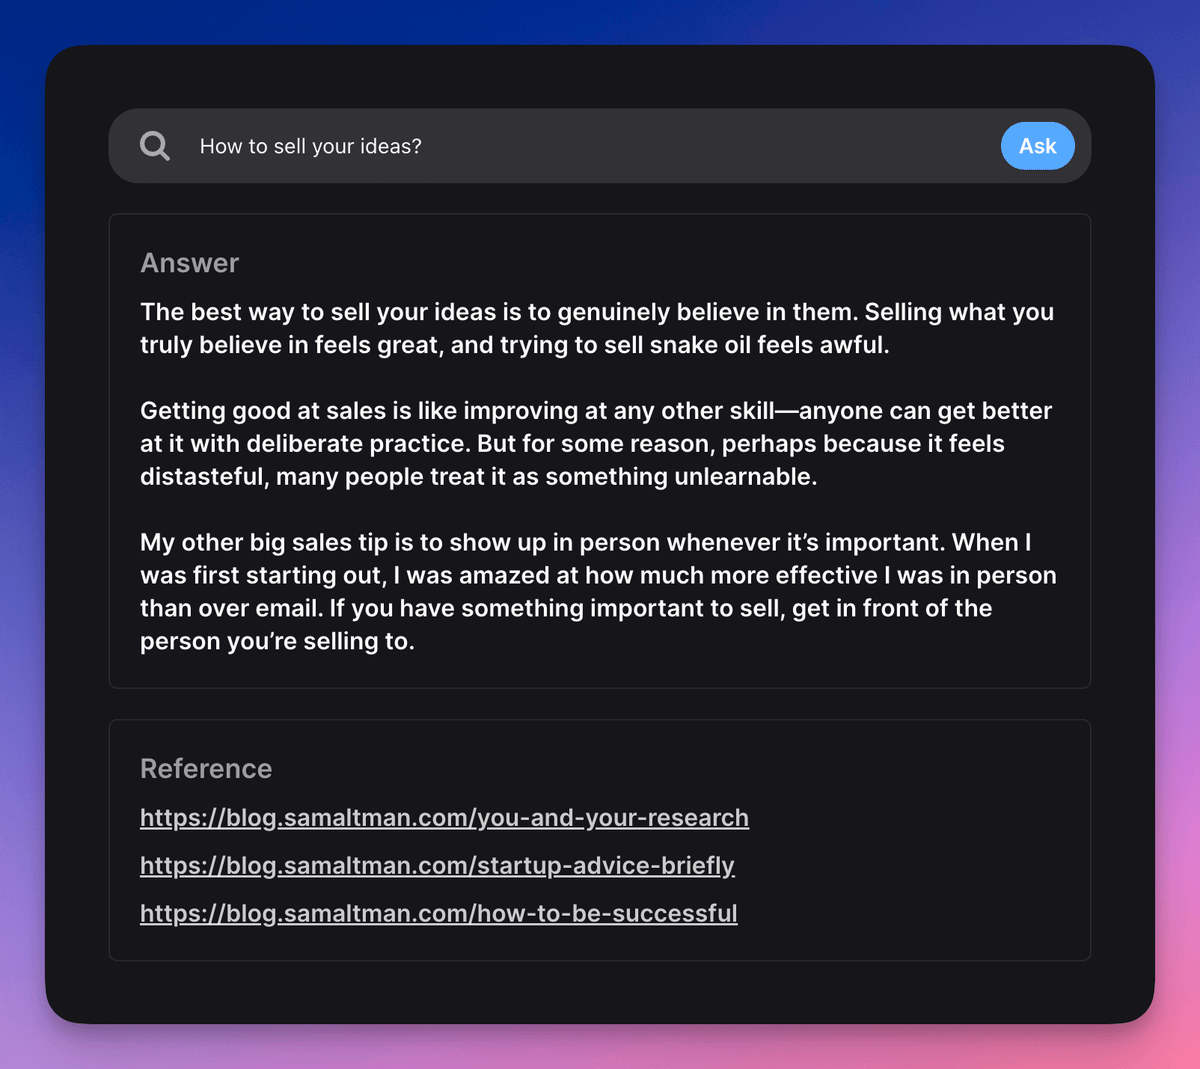Open the you-and-your-research blog link
The image size is (1200, 1069).
pyautogui.click(x=444, y=818)
